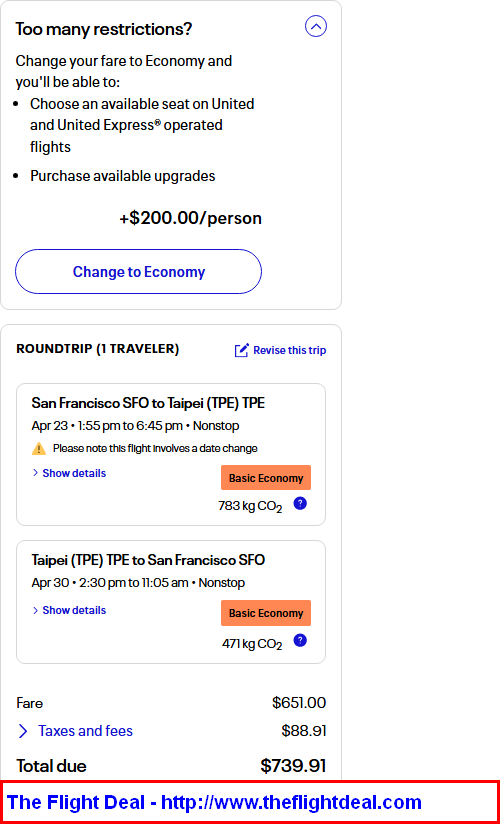Click the +$200.00/person price text

pyautogui.click(x=190, y=218)
